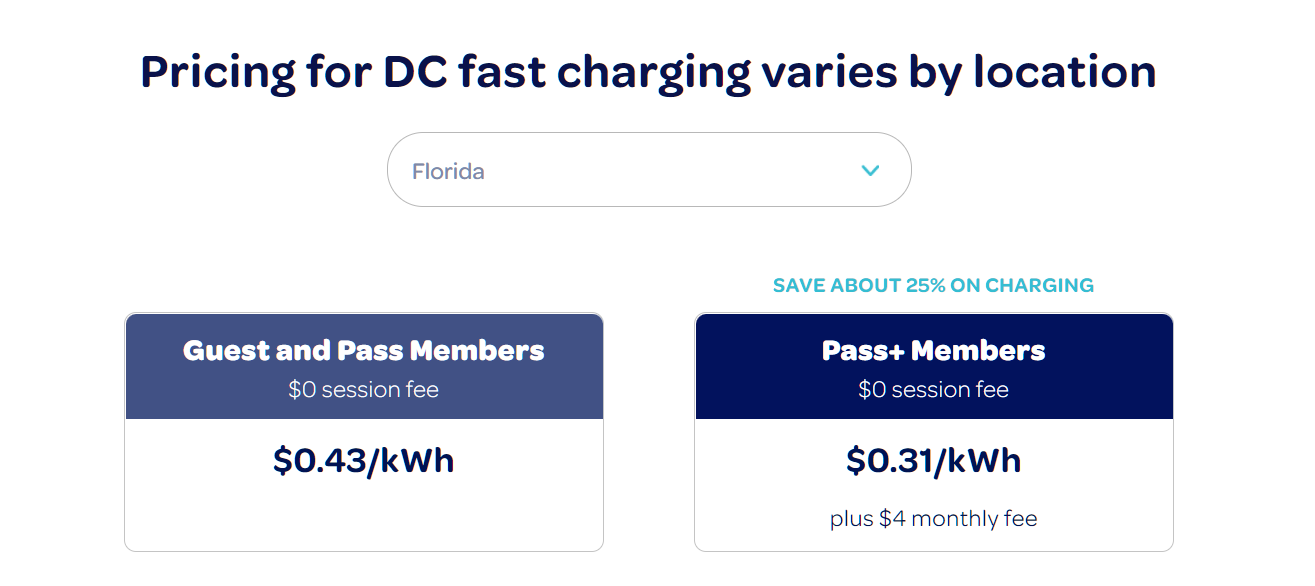Click the 'Florida' text in the selector
Viewport: 1315px width, 586px height.
(448, 171)
